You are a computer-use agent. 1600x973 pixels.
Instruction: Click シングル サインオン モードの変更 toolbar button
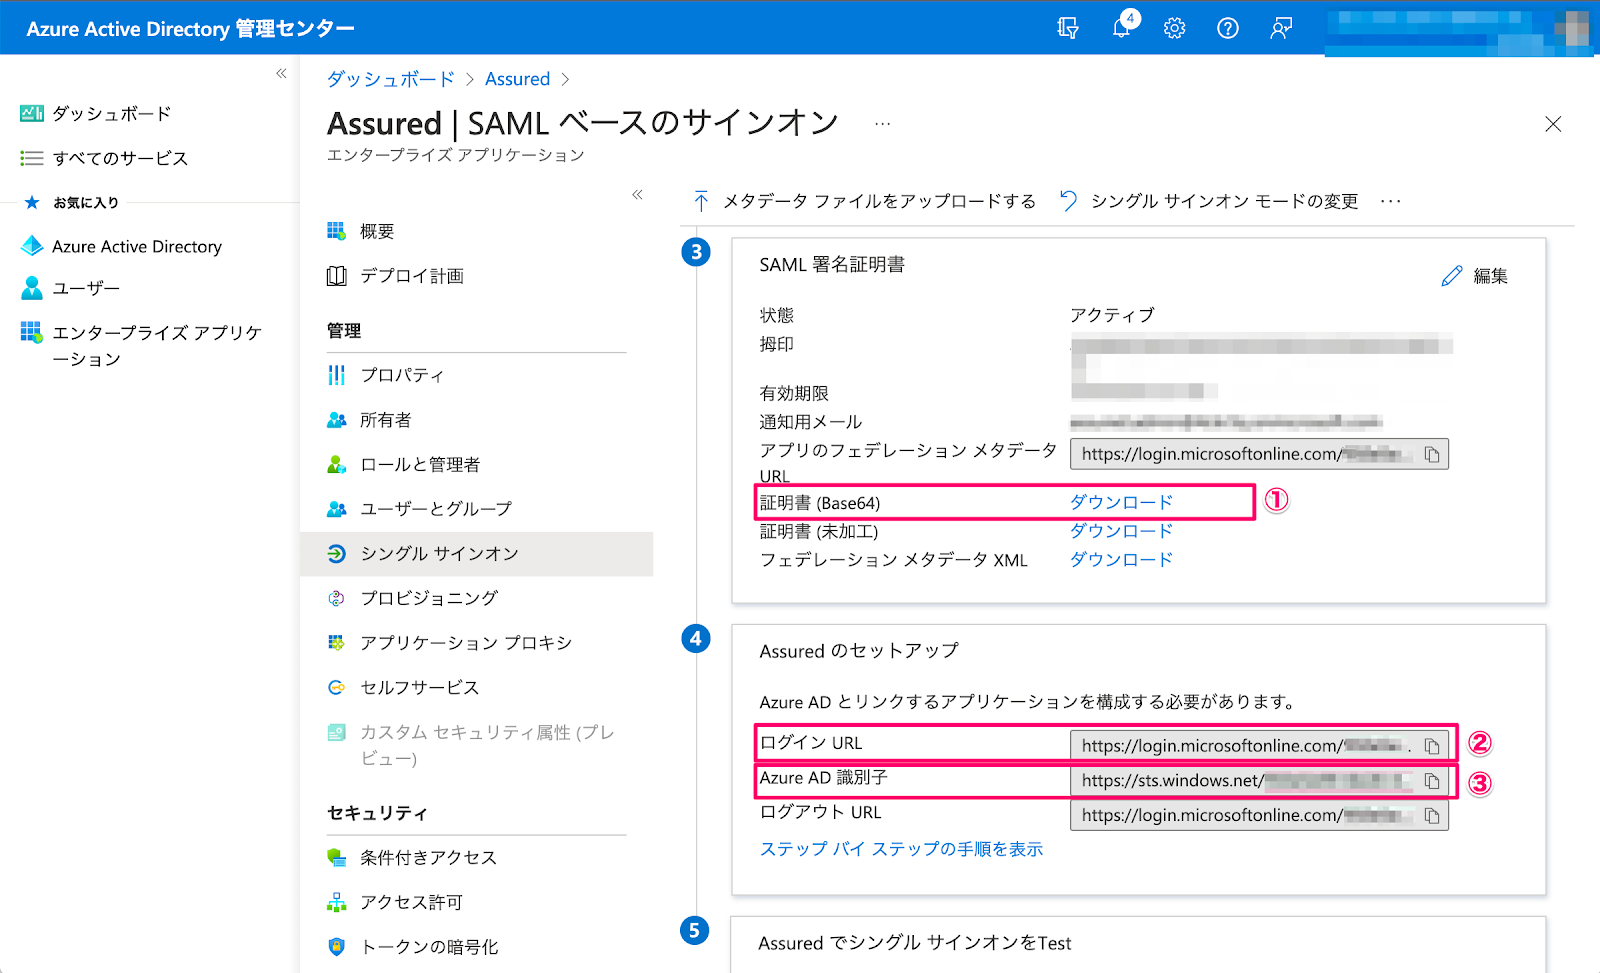tap(1209, 201)
